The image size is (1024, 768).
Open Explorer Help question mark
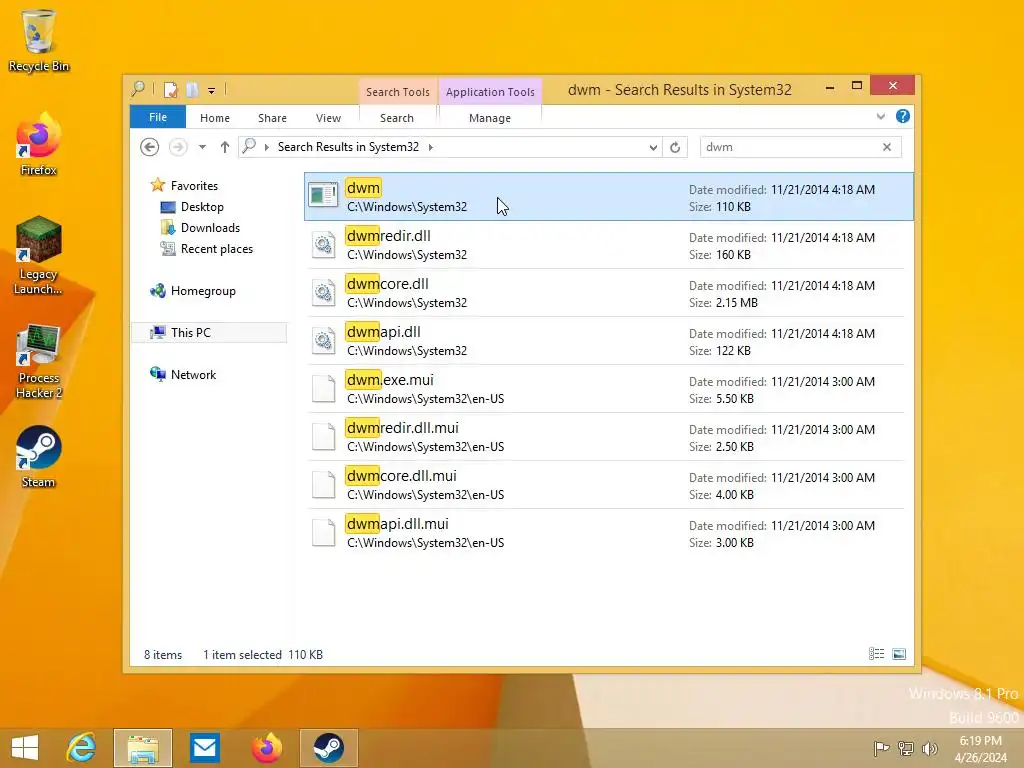click(903, 116)
